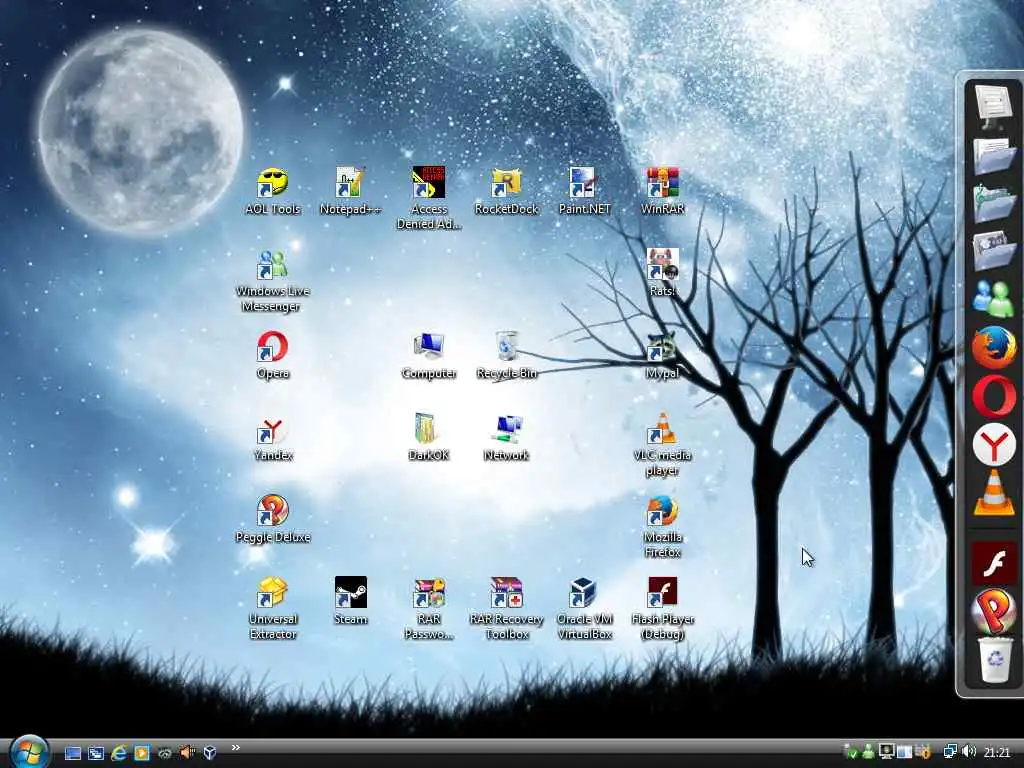Open the pictures folder icon in RocketDock

994,251
